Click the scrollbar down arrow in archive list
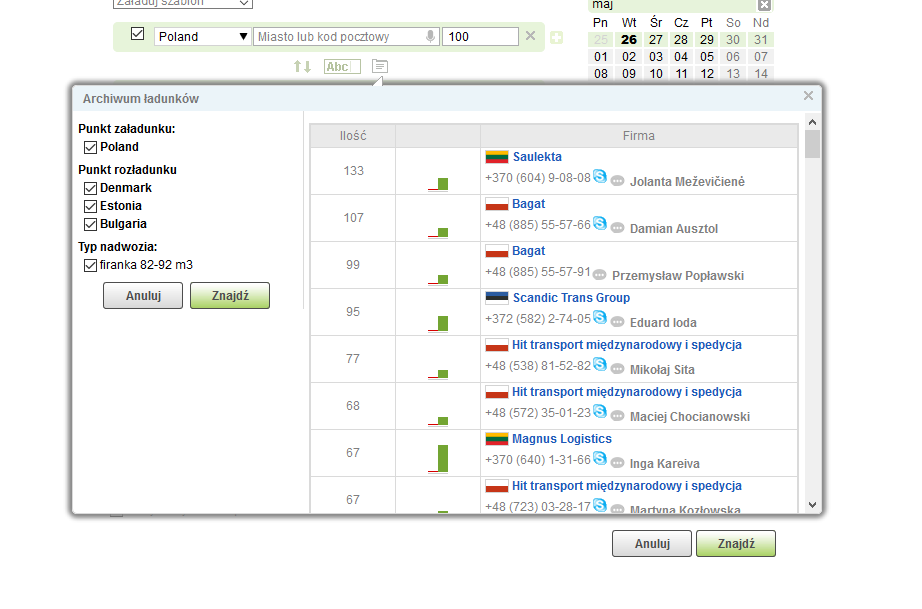 coord(813,504)
